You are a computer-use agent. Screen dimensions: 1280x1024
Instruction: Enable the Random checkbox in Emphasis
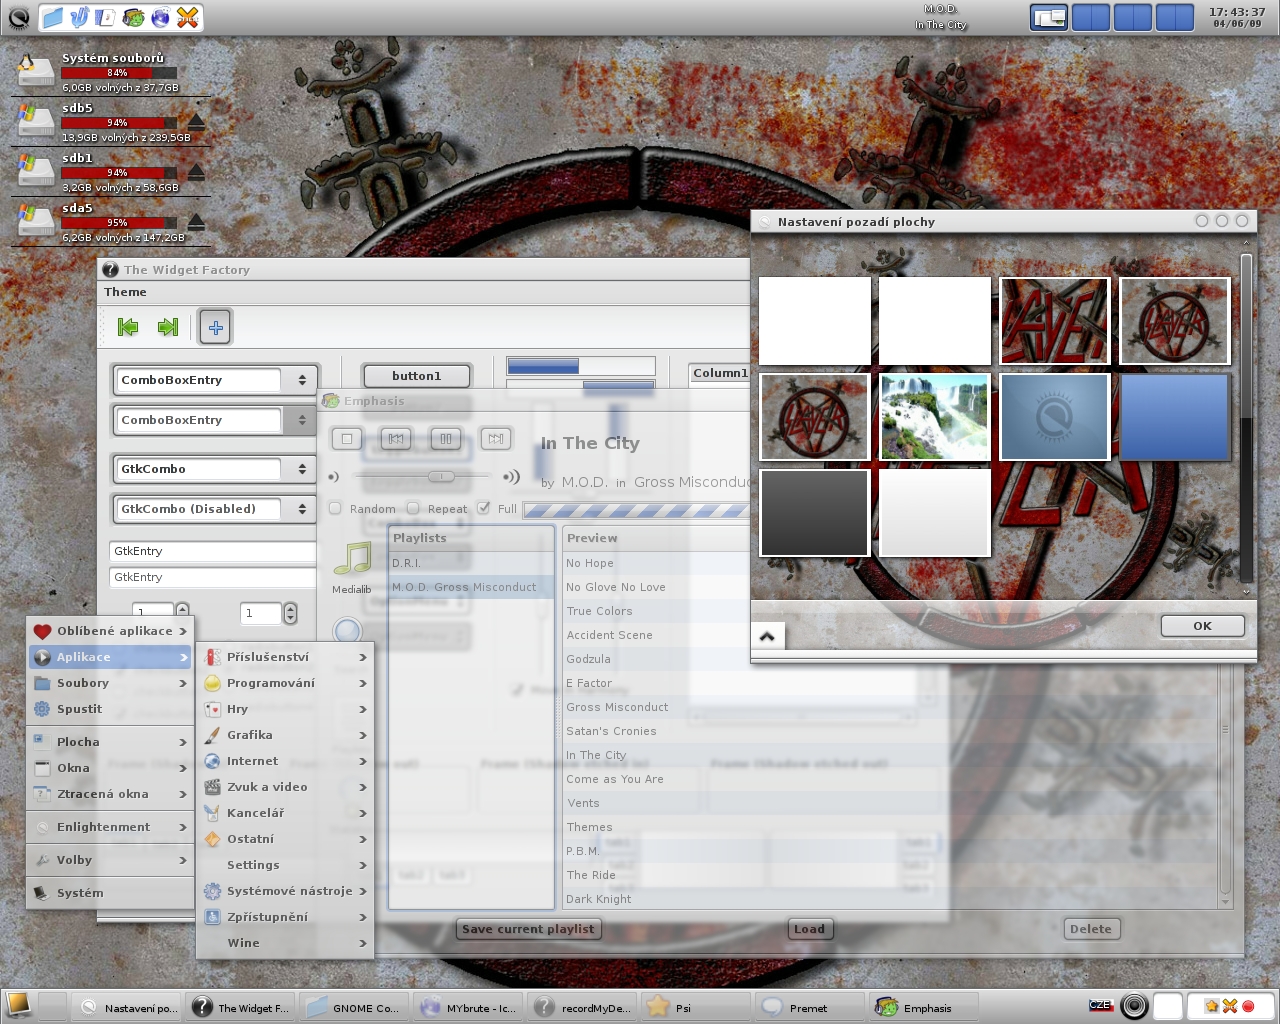coord(336,508)
